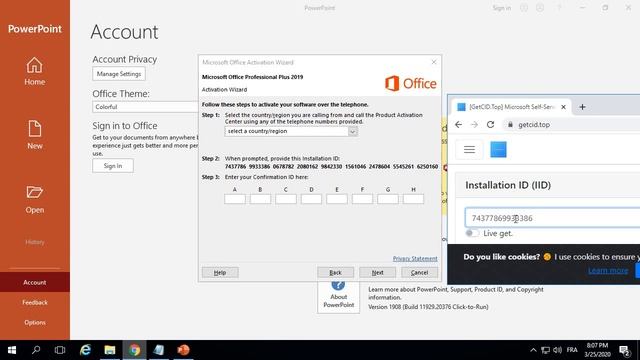The width and height of the screenshot is (640, 360).
Task: Click the lock icon in address bar
Action: 510,124
